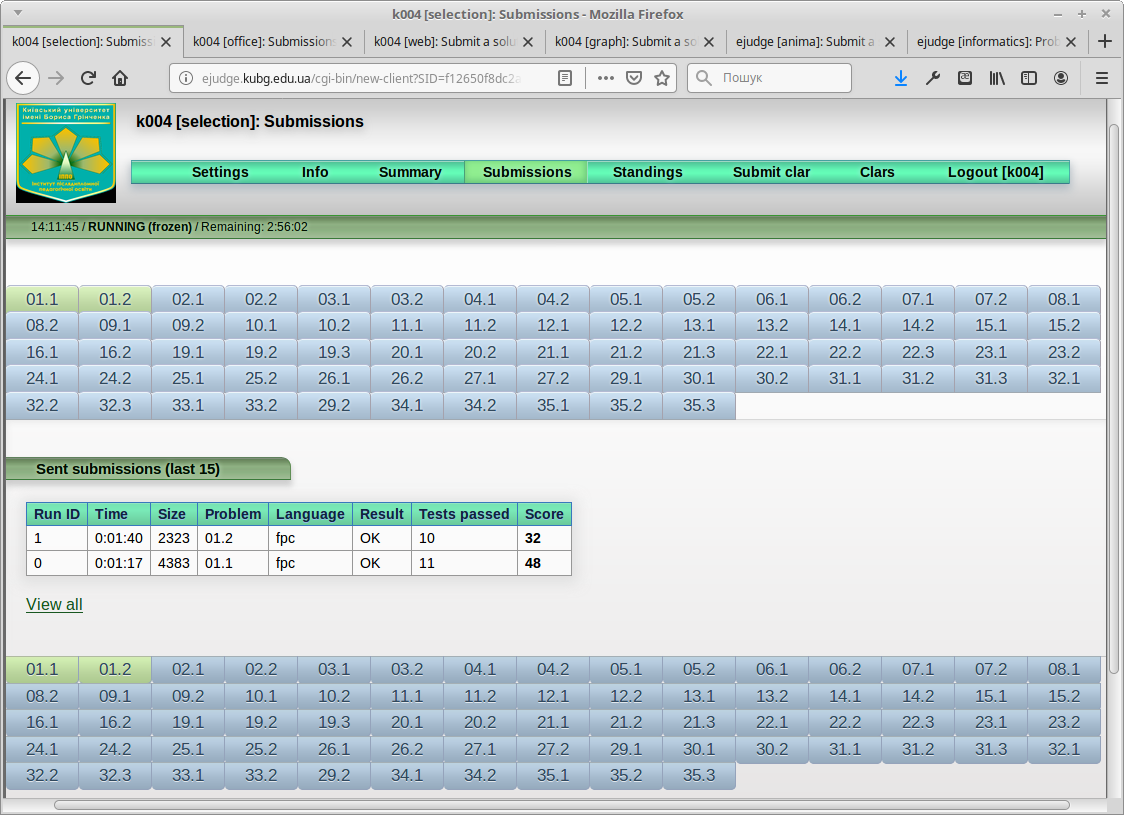The width and height of the screenshot is (1124, 815).
Task: Open developer tools wrench icon
Action: [x=933, y=78]
